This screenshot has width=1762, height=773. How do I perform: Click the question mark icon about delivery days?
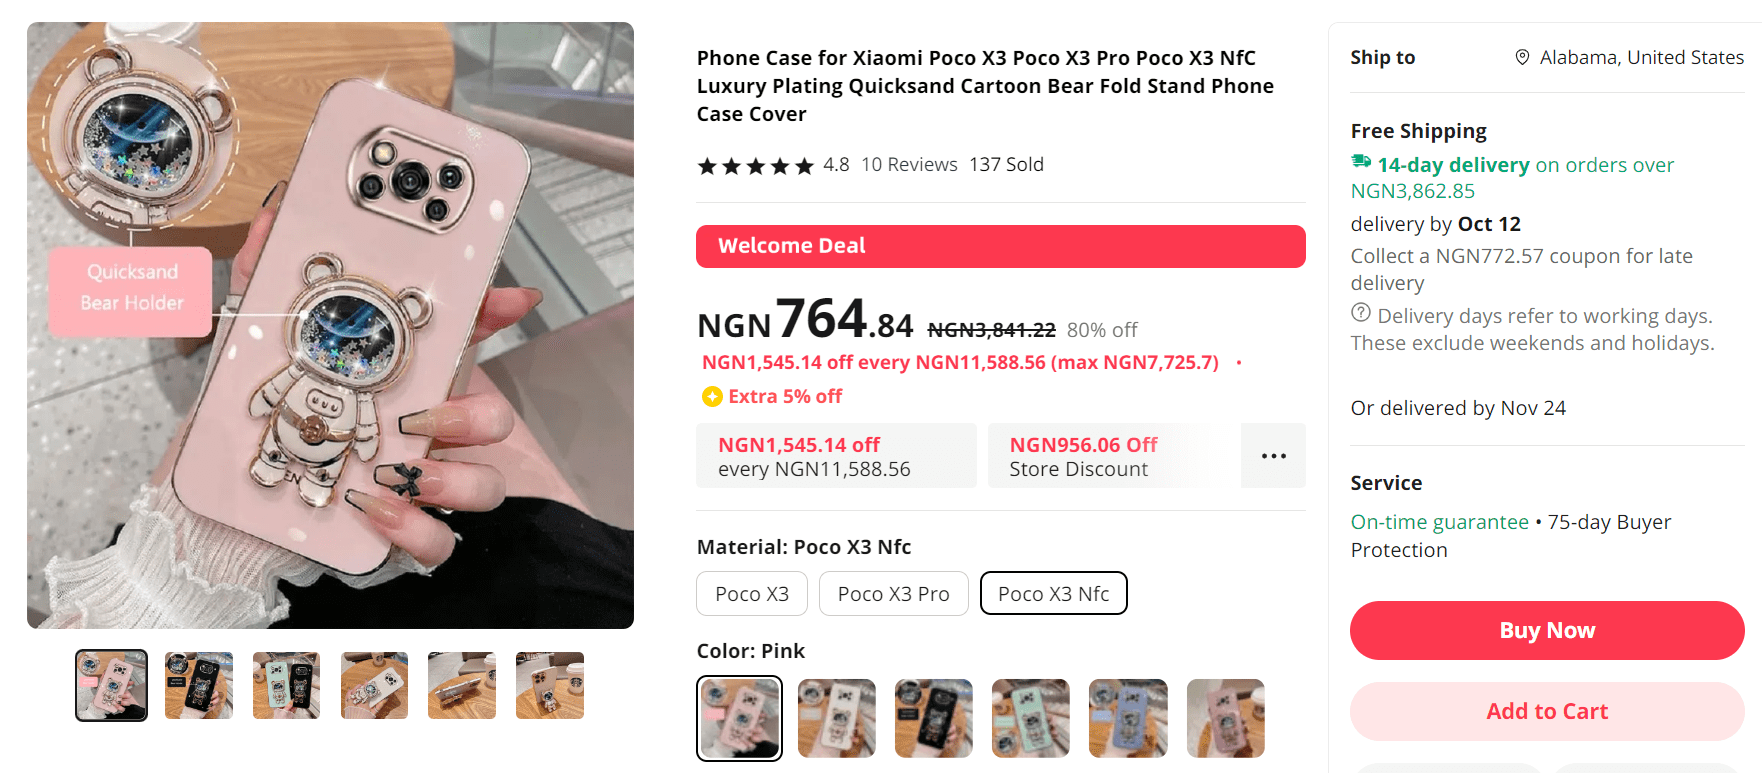pos(1361,313)
